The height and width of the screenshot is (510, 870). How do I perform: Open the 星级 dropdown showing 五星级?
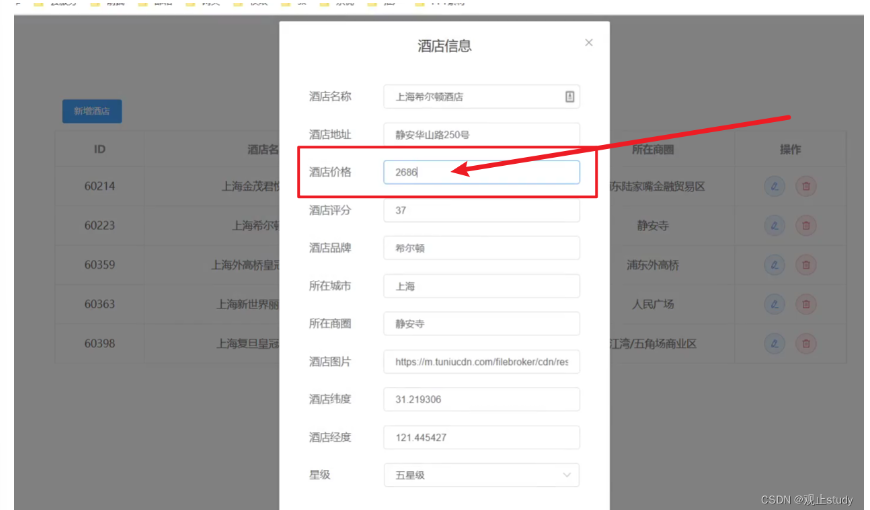coord(482,475)
